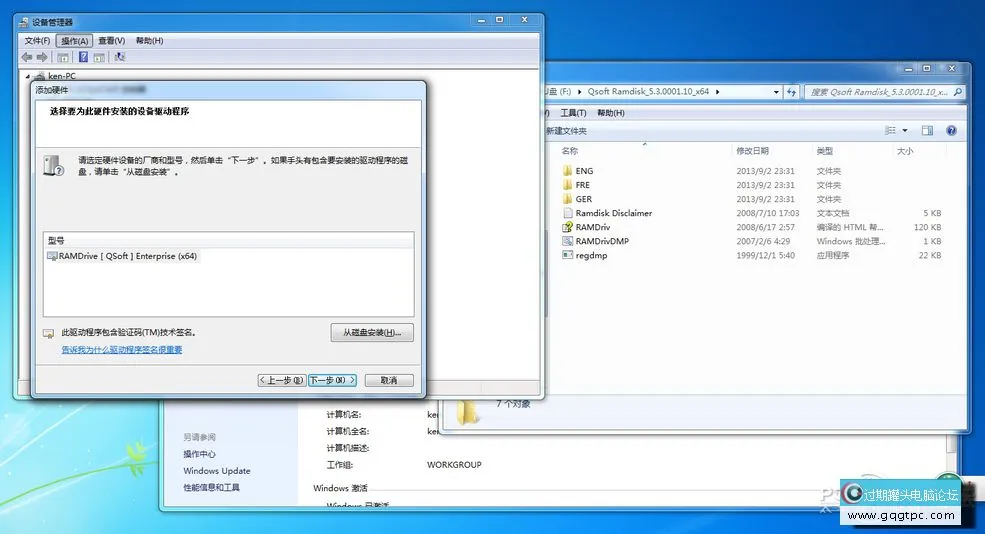985x534 pixels.
Task: Select the regdmp application file
Action: click(590, 255)
